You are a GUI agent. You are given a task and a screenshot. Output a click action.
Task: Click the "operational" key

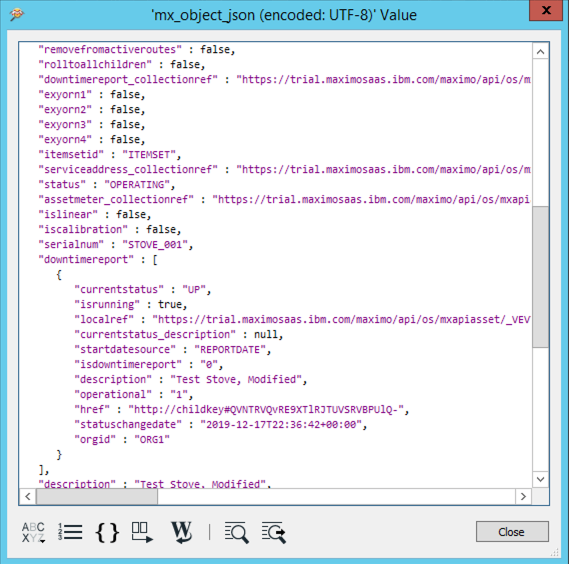[113, 395]
